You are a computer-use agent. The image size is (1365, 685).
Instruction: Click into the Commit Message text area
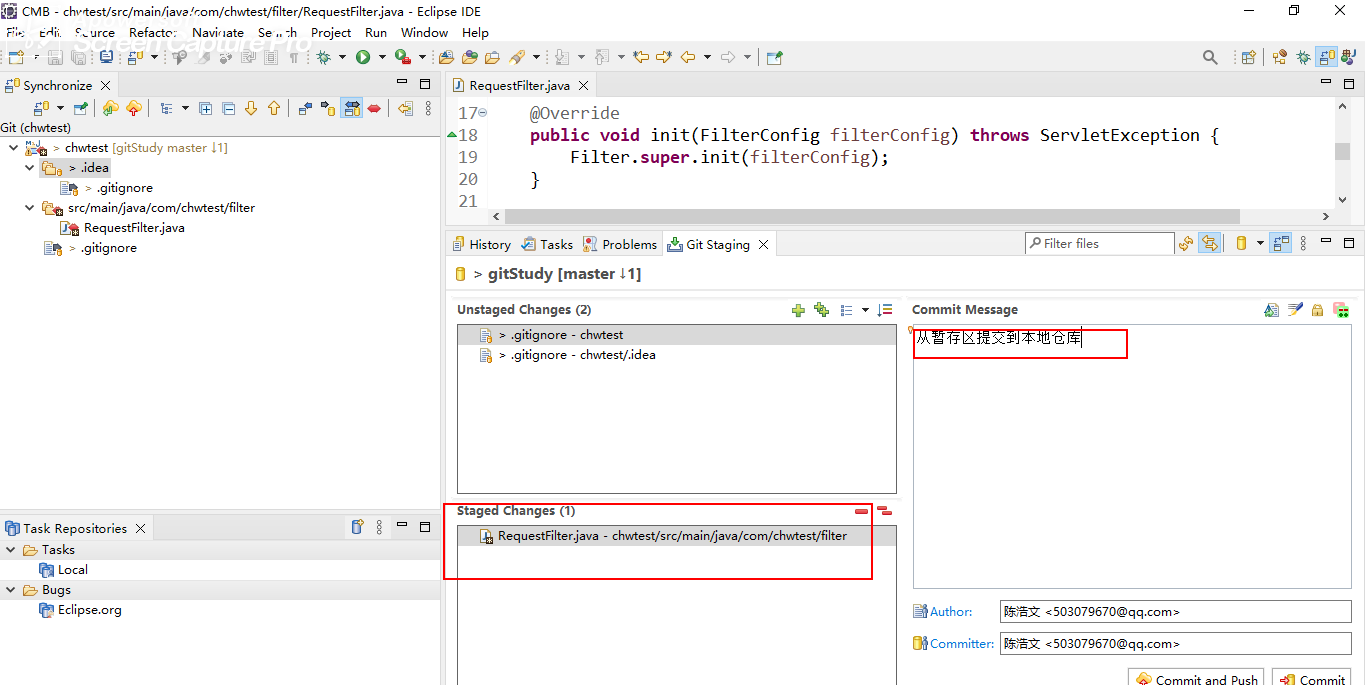(1132, 456)
